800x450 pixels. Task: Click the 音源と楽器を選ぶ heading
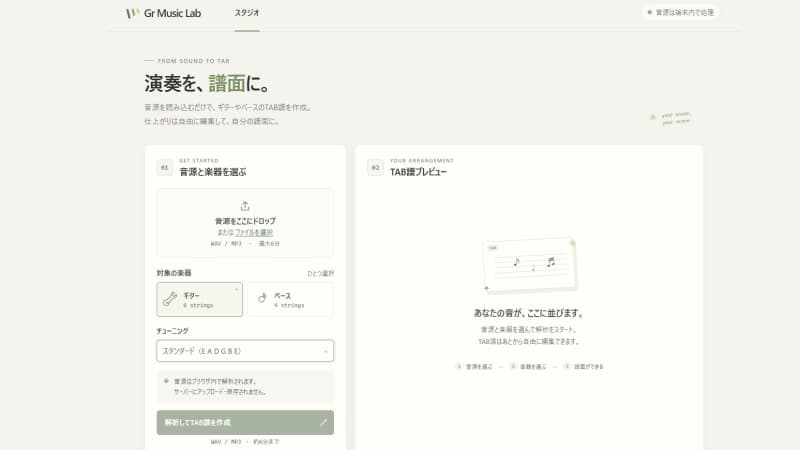tap(213, 172)
